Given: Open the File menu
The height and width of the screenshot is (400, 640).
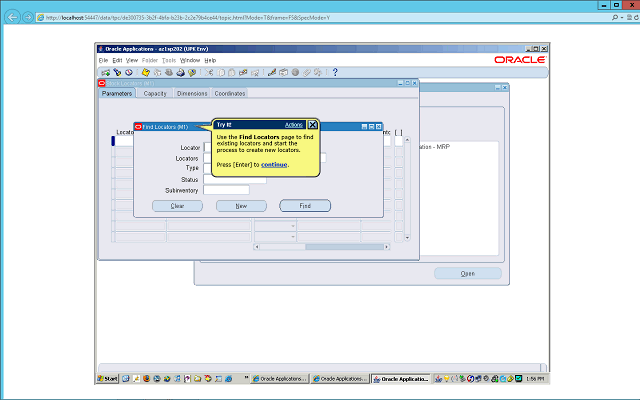Looking at the screenshot, I should pos(103,60).
